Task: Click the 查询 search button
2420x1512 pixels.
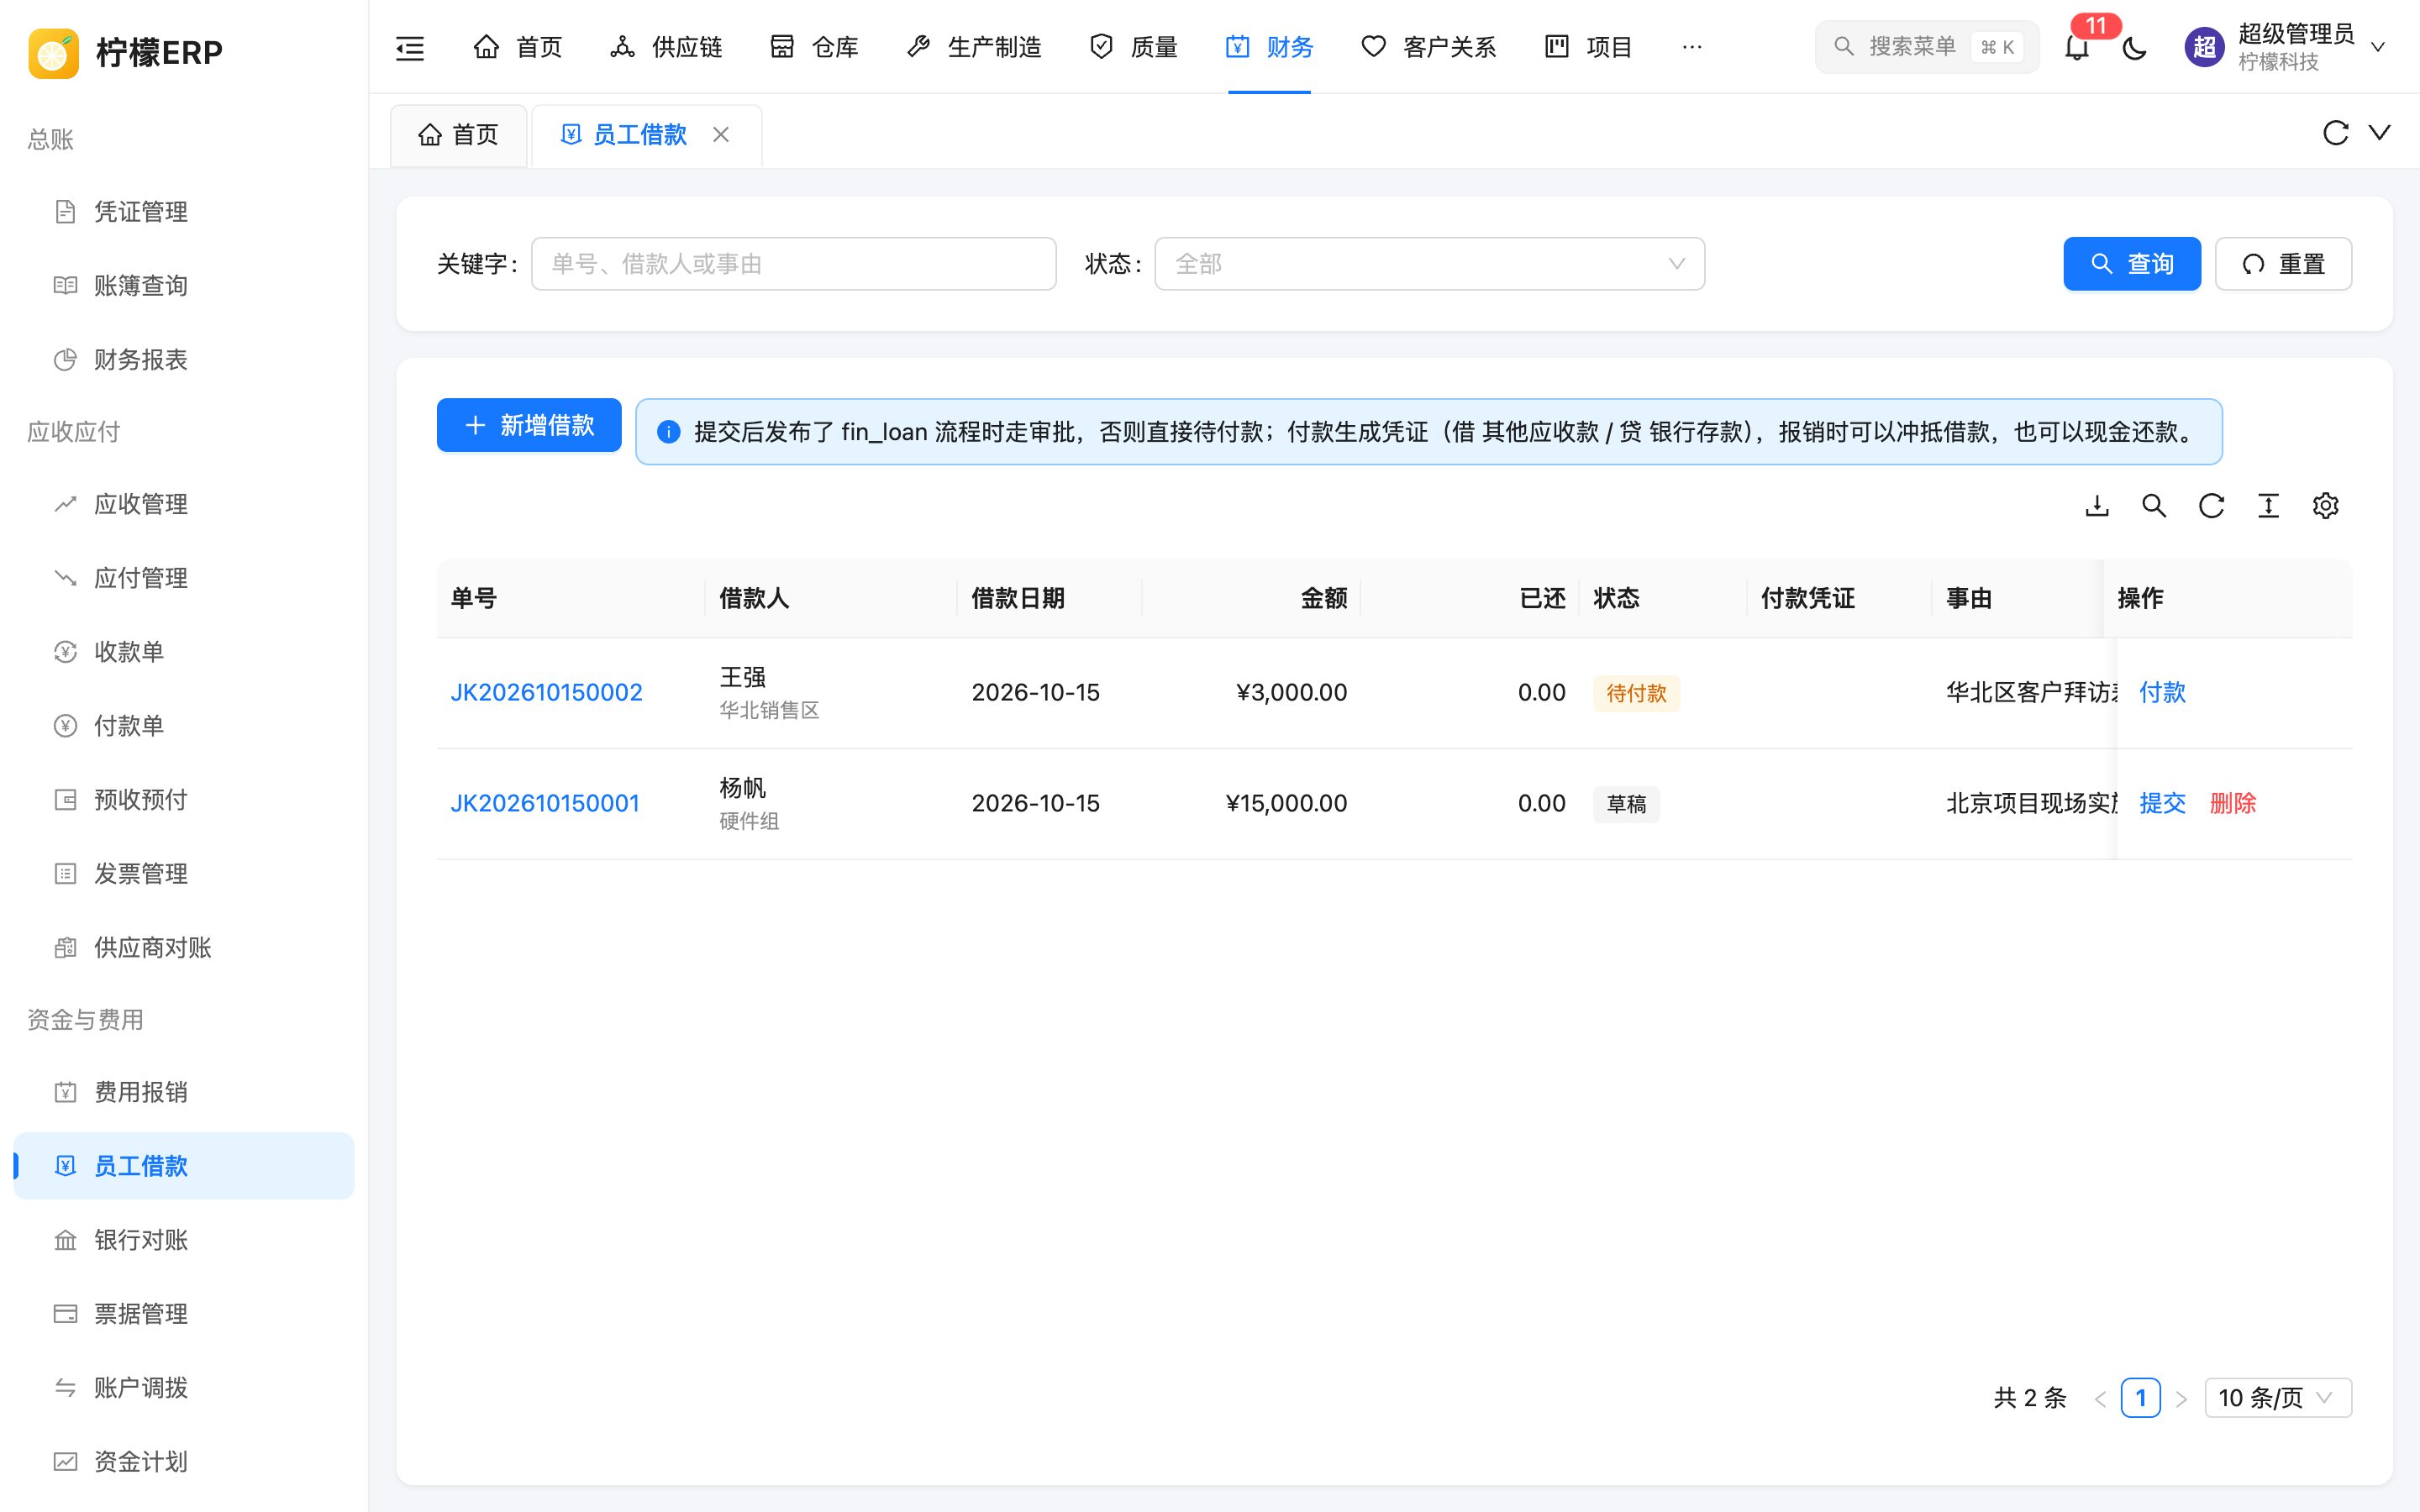Action: point(2131,264)
